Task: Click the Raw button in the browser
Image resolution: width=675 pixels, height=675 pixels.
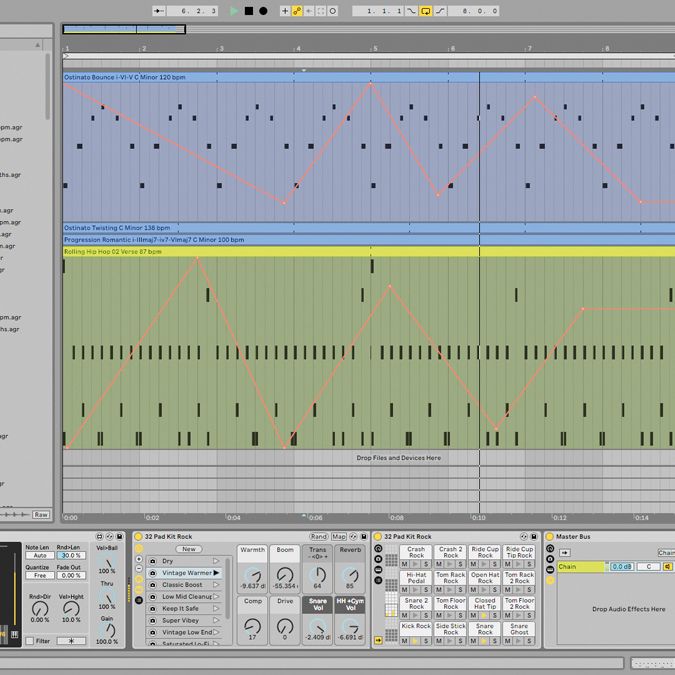Action: coord(41,514)
